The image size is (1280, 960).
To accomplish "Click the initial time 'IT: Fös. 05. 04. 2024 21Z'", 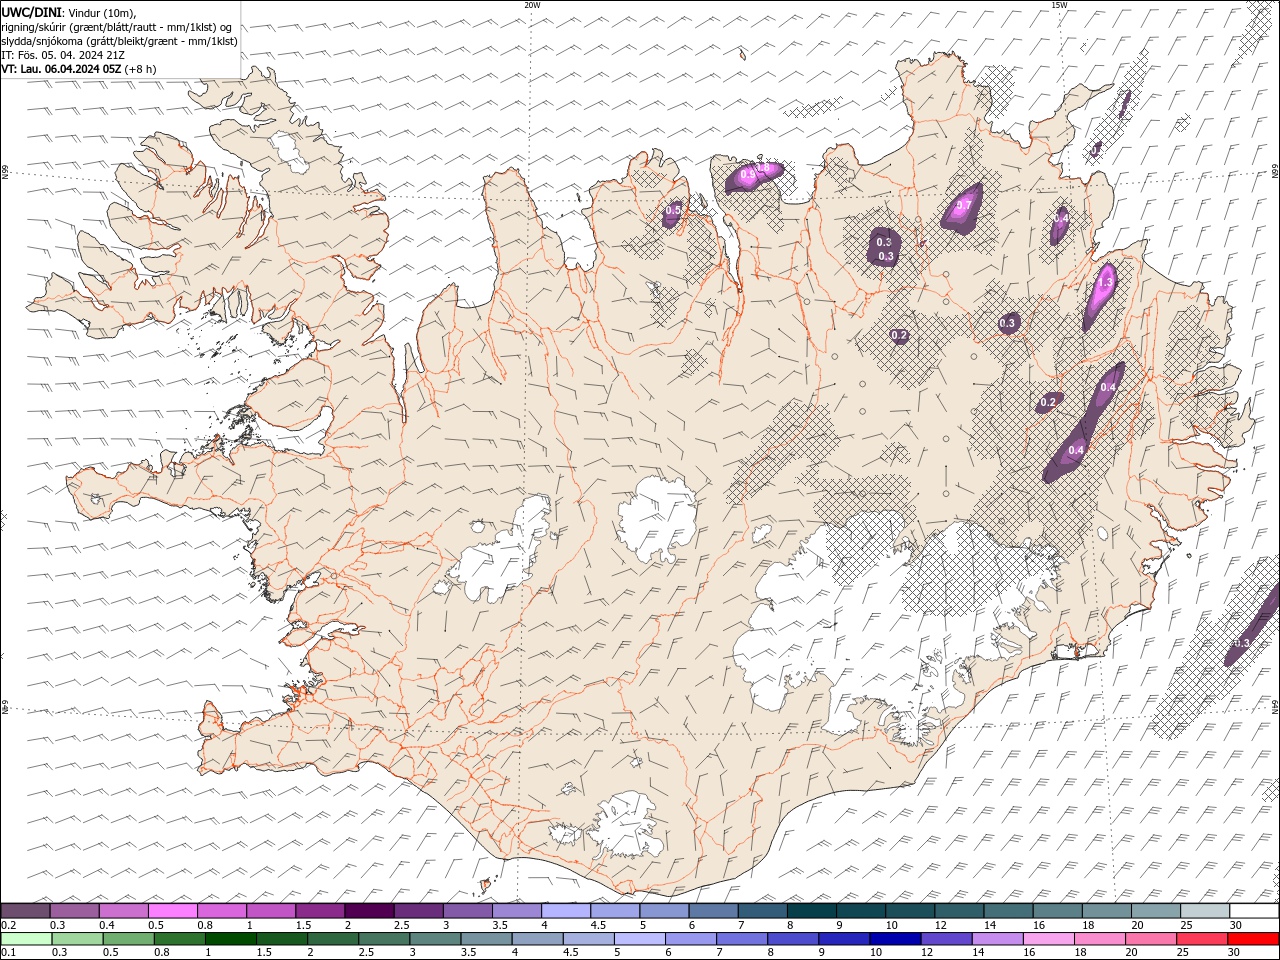I will [x=63, y=55].
